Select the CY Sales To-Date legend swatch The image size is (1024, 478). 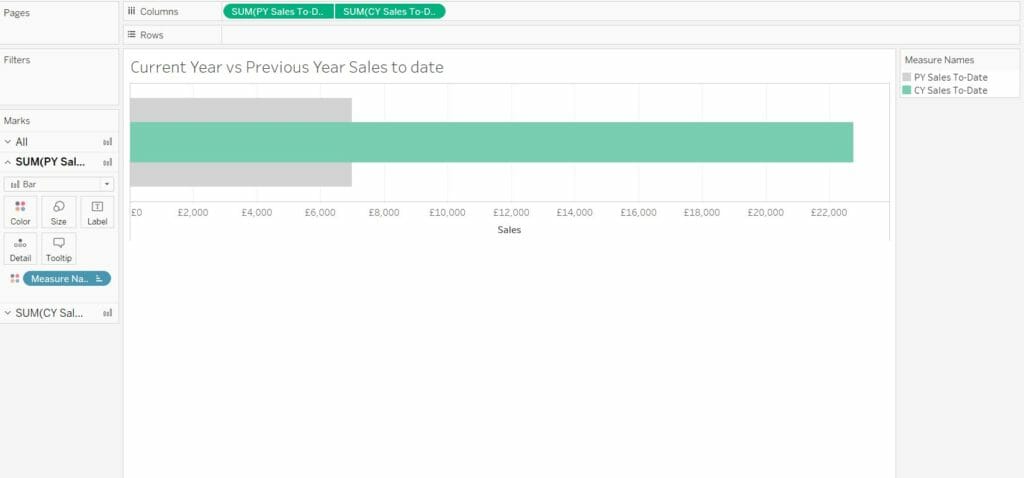tap(906, 90)
